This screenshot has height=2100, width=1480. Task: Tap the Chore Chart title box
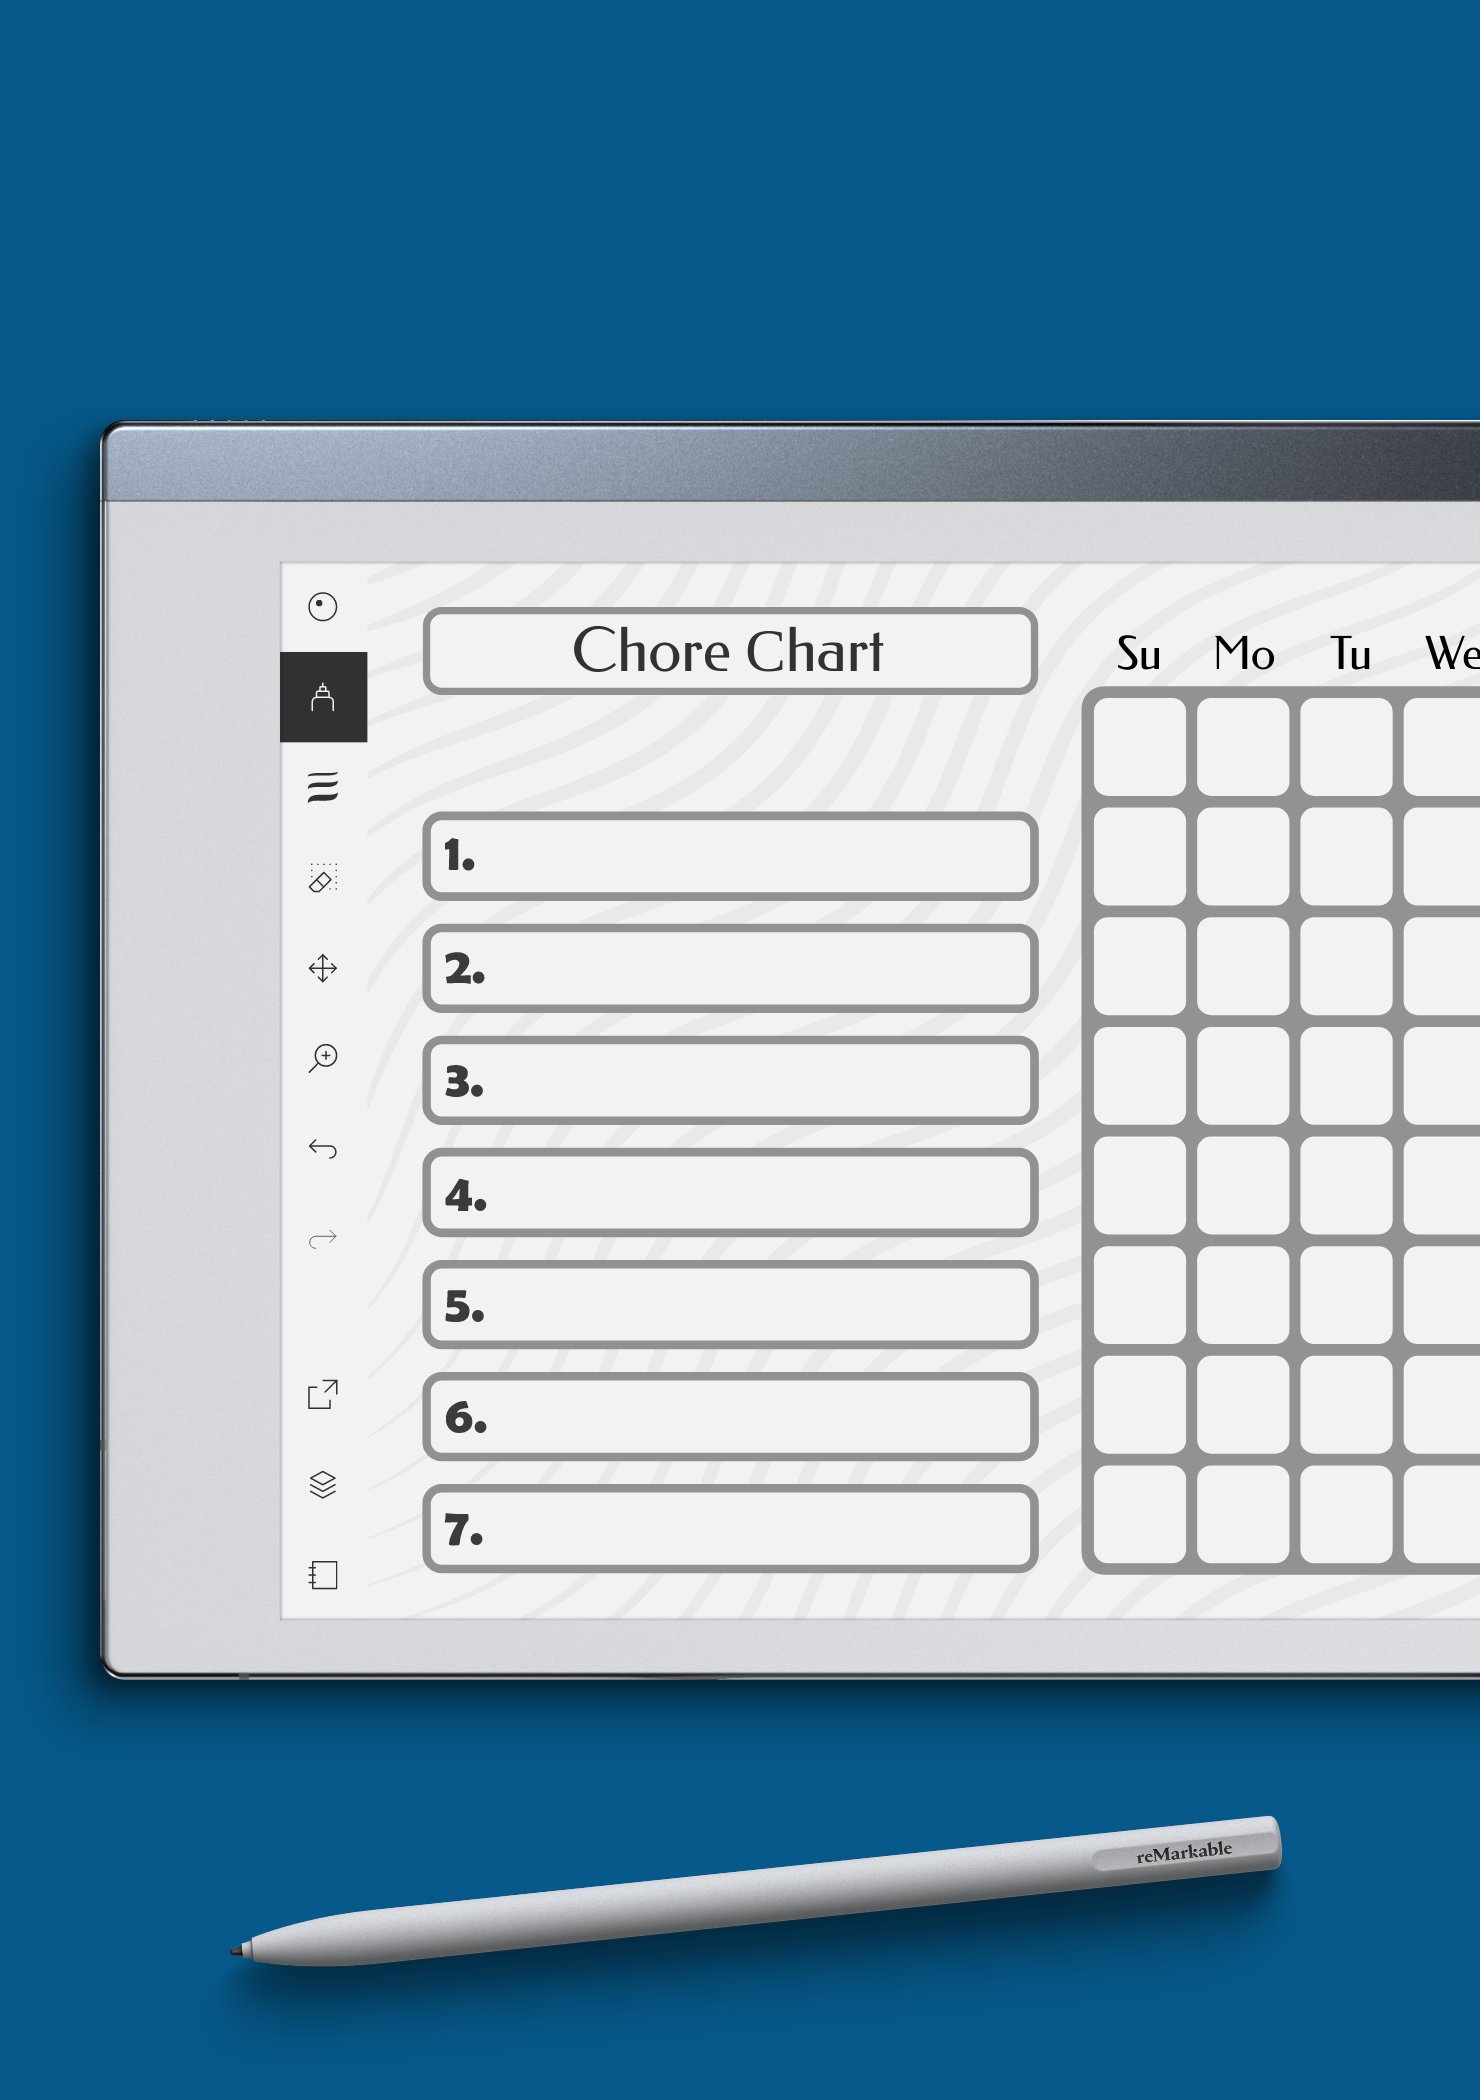730,651
